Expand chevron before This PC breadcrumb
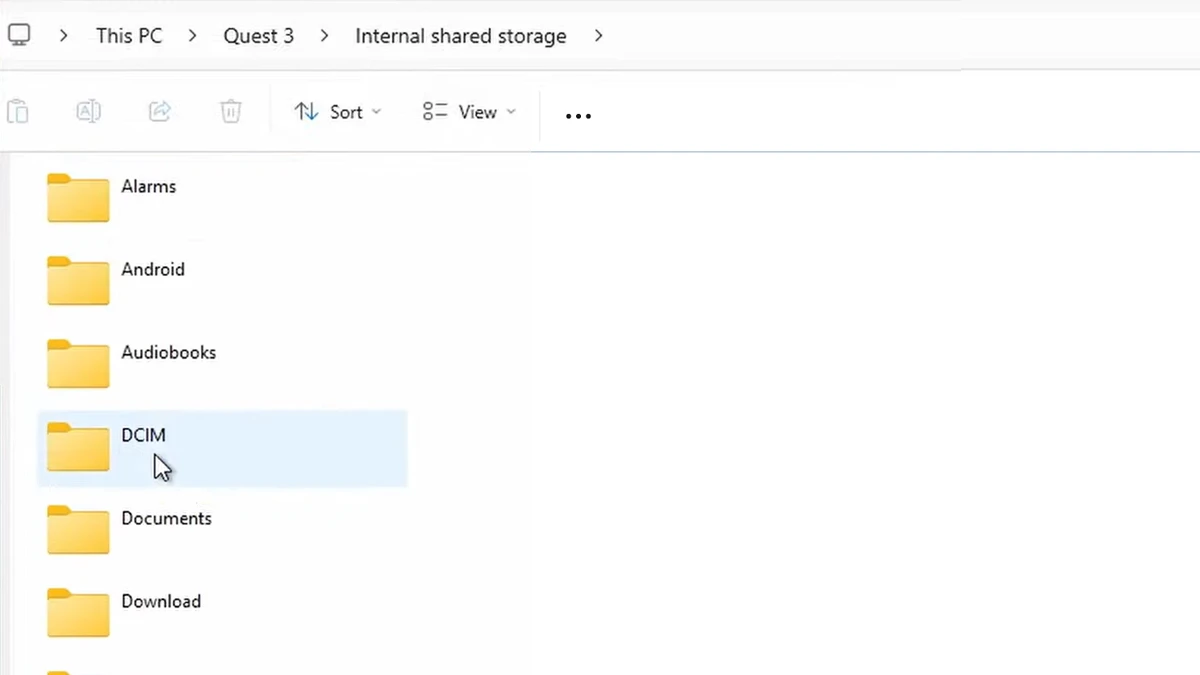The width and height of the screenshot is (1200, 675). tap(64, 36)
